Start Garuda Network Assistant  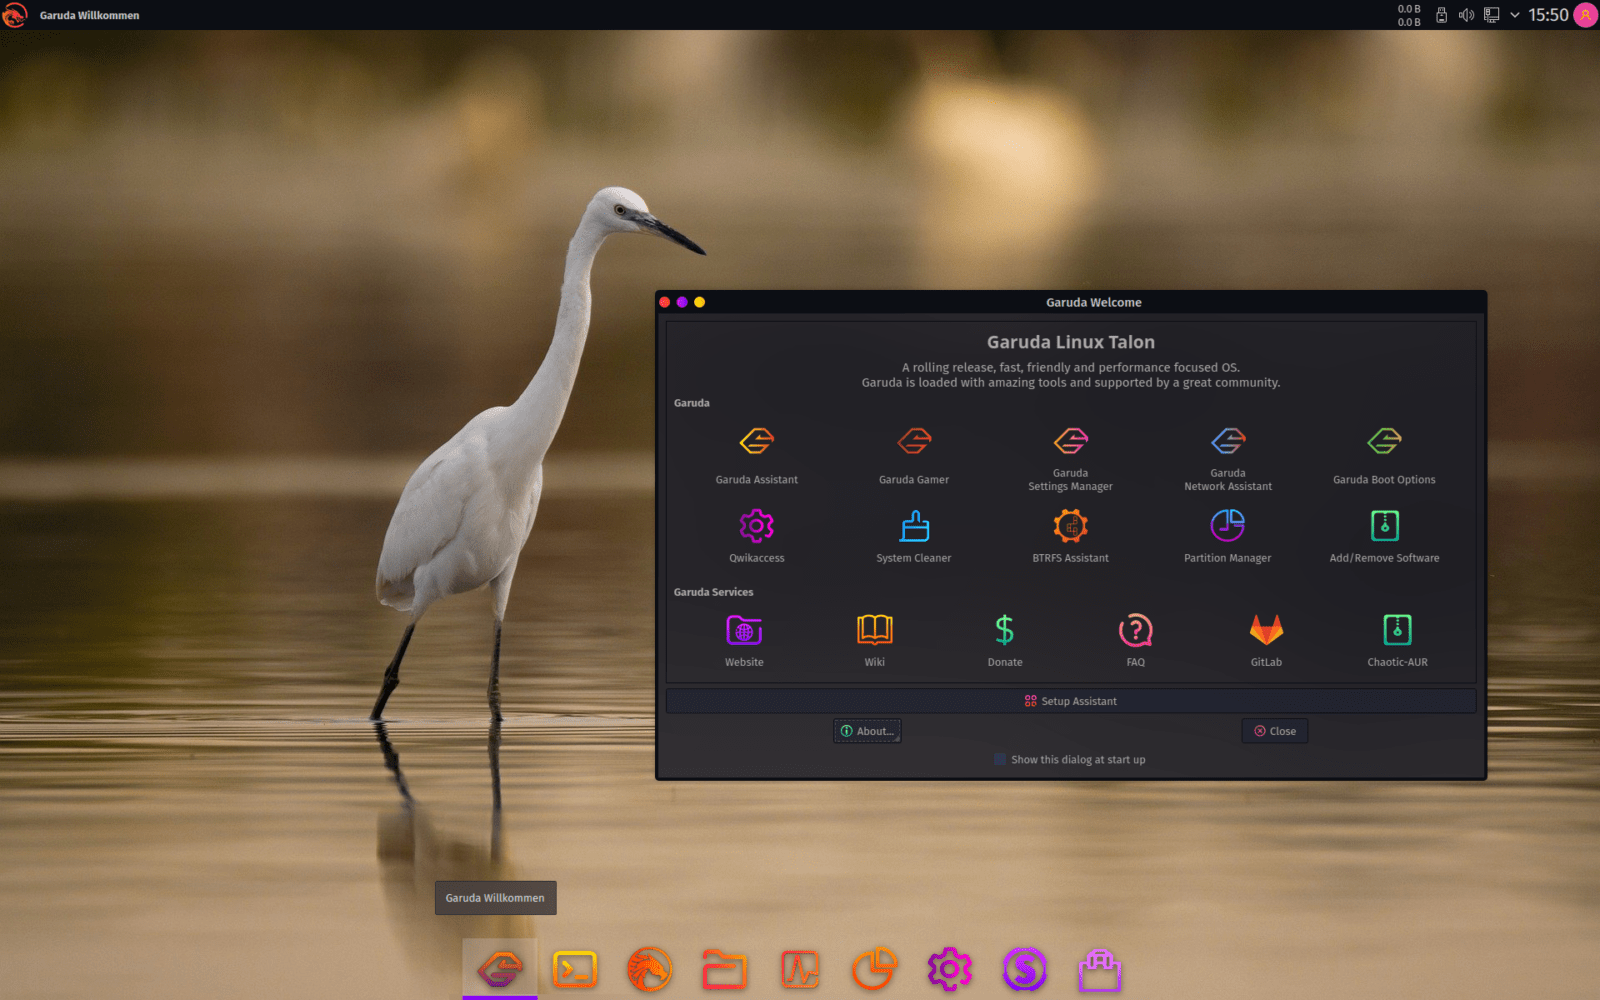point(1228,459)
